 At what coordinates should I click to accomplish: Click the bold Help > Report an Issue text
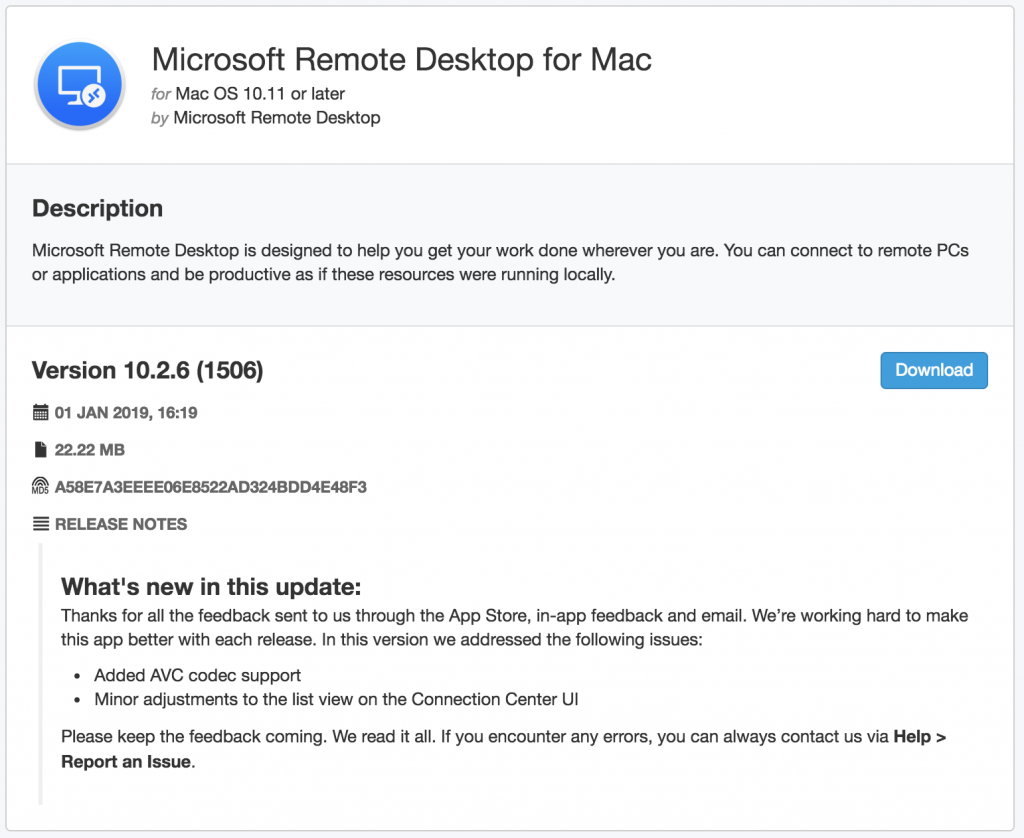point(503,749)
